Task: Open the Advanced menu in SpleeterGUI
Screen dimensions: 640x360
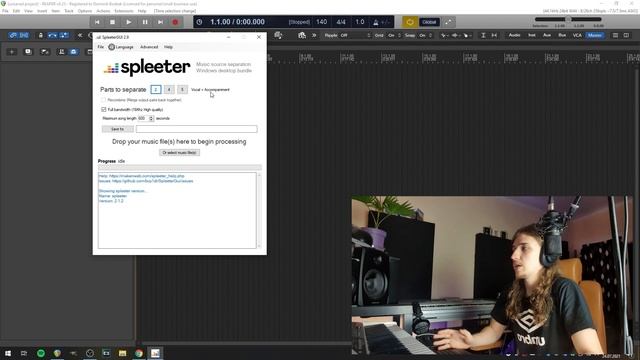Action: (149, 47)
